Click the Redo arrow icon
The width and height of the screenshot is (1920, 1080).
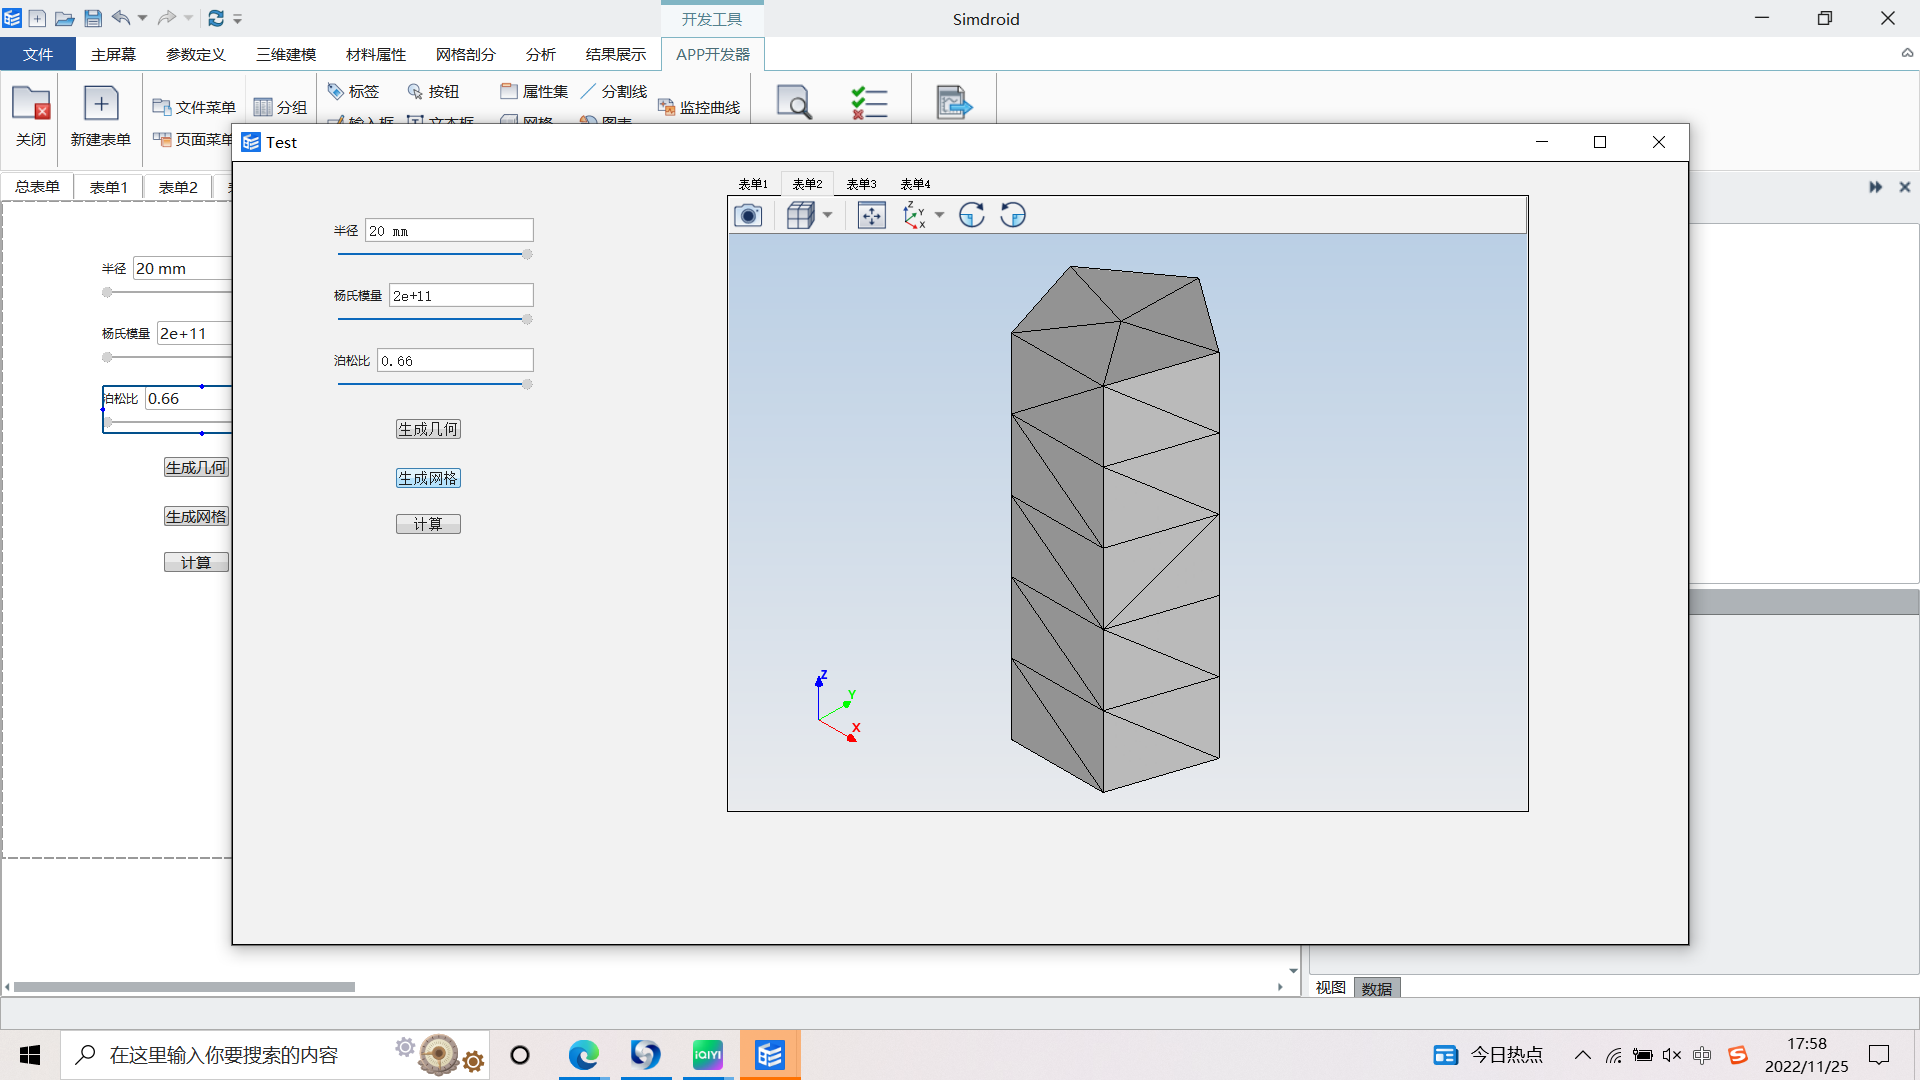pyautogui.click(x=166, y=18)
